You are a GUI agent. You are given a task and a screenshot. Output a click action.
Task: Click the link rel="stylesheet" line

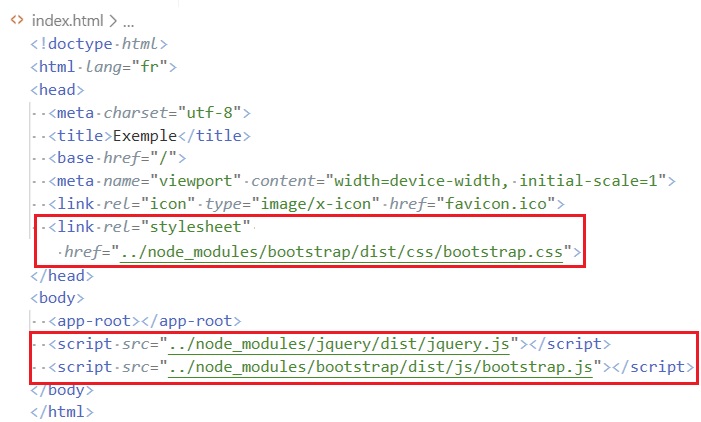click(x=149, y=227)
